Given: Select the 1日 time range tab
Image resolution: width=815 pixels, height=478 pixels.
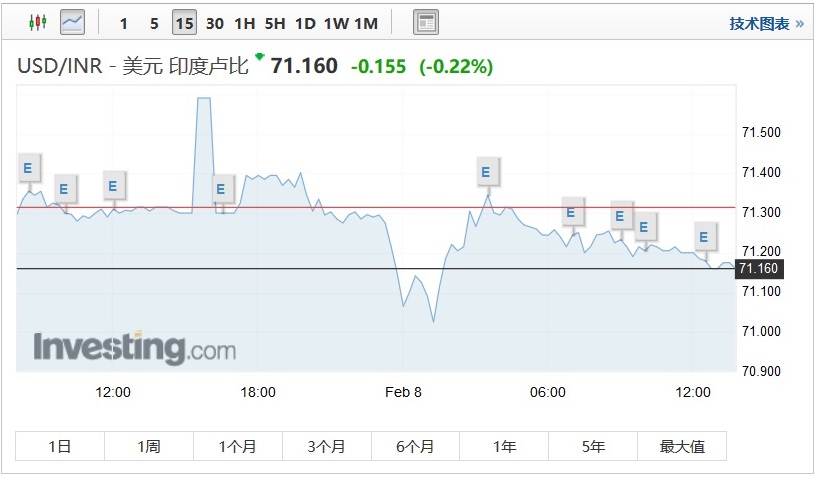Looking at the screenshot, I should coord(60,447).
